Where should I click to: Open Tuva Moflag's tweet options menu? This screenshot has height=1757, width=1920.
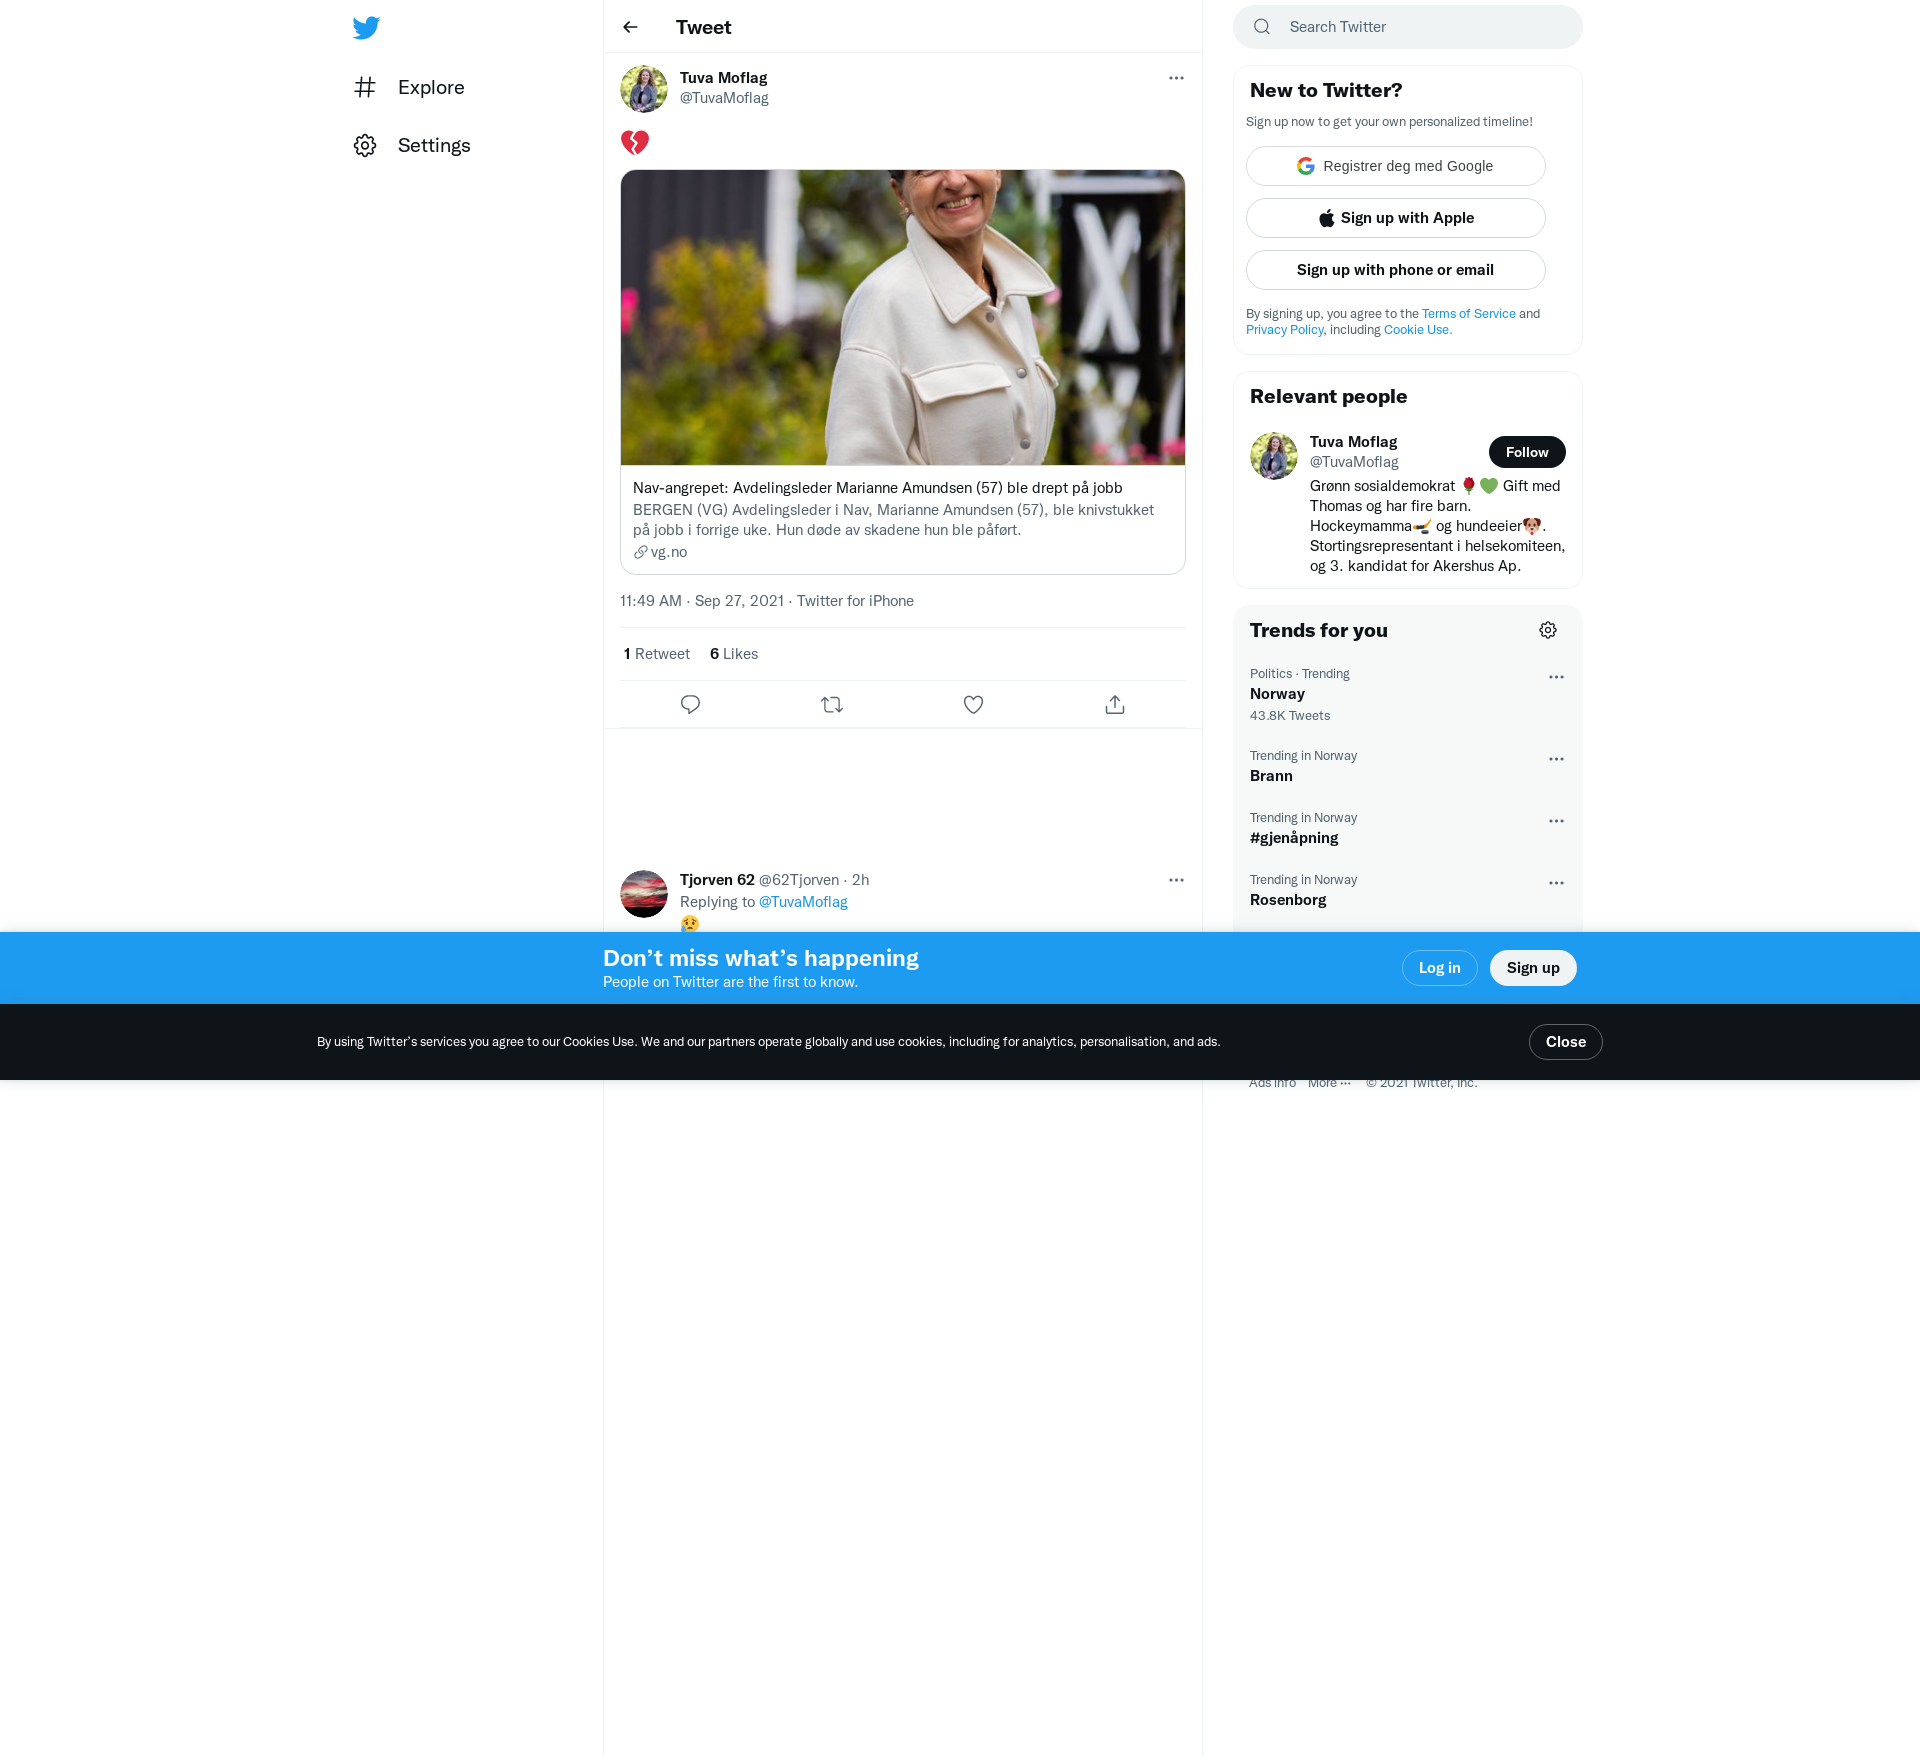1176,78
